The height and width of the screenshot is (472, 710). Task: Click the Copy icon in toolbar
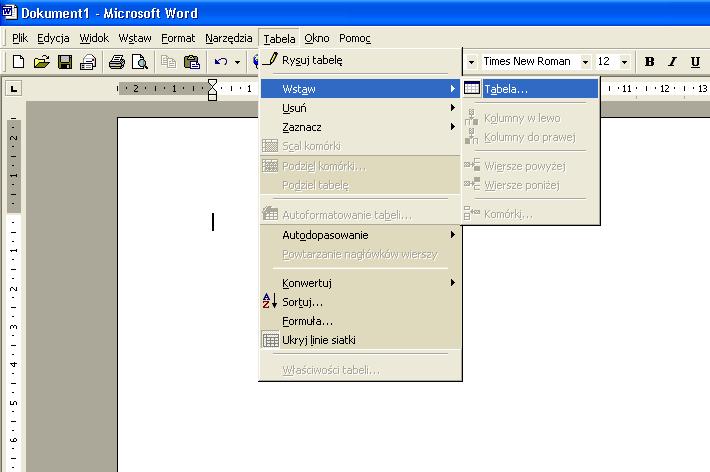(x=168, y=62)
